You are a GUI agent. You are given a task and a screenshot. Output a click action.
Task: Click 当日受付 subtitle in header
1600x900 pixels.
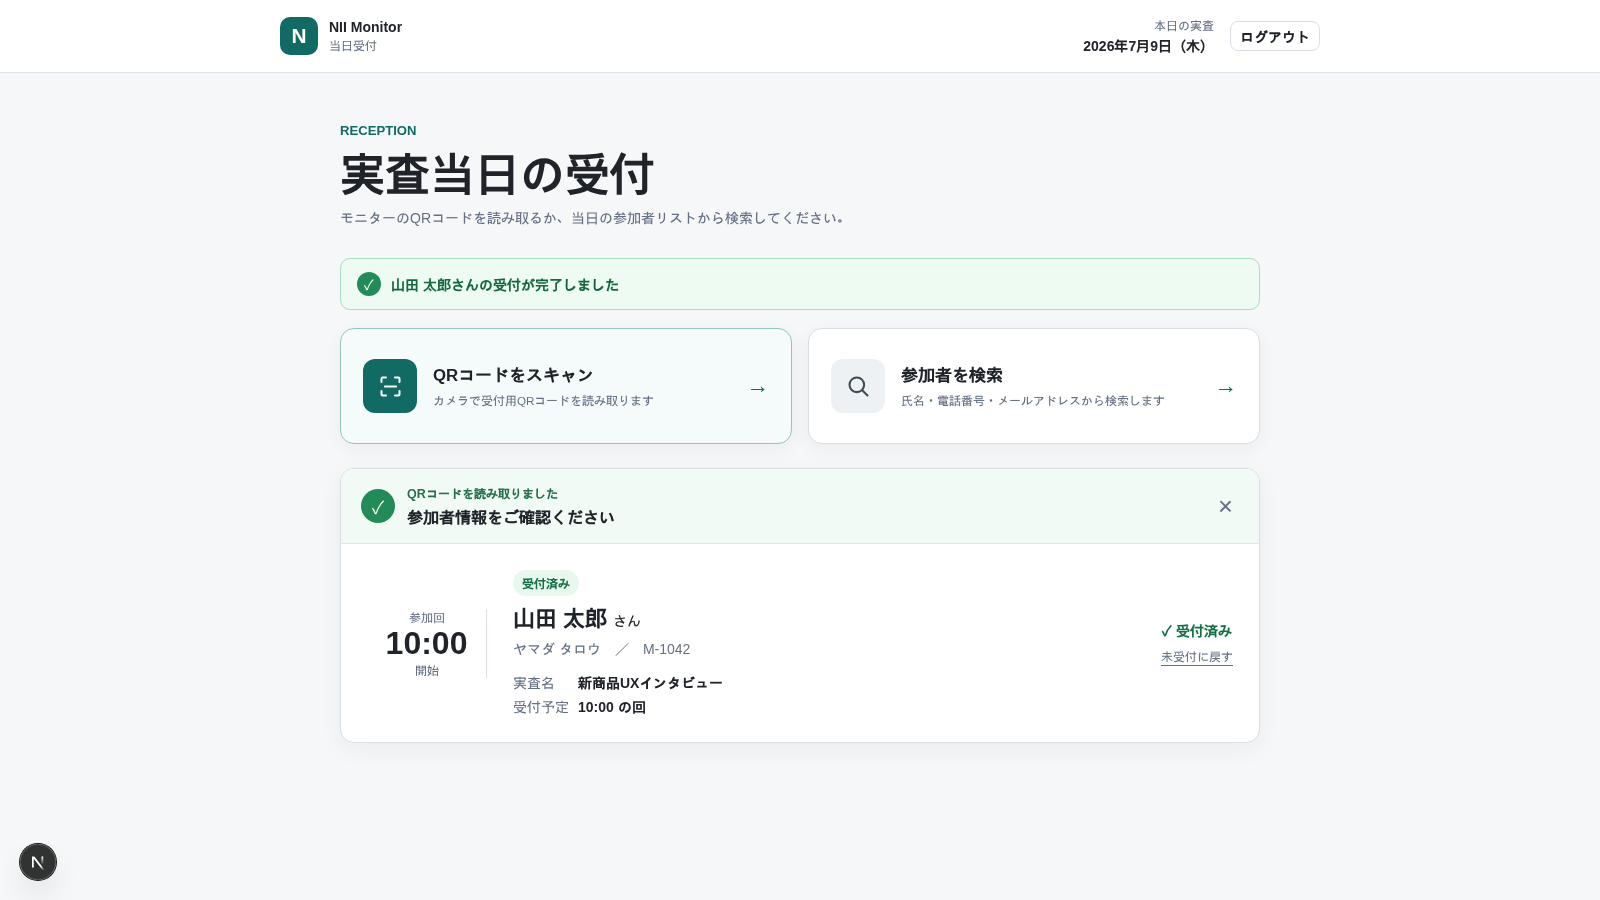tap(353, 46)
